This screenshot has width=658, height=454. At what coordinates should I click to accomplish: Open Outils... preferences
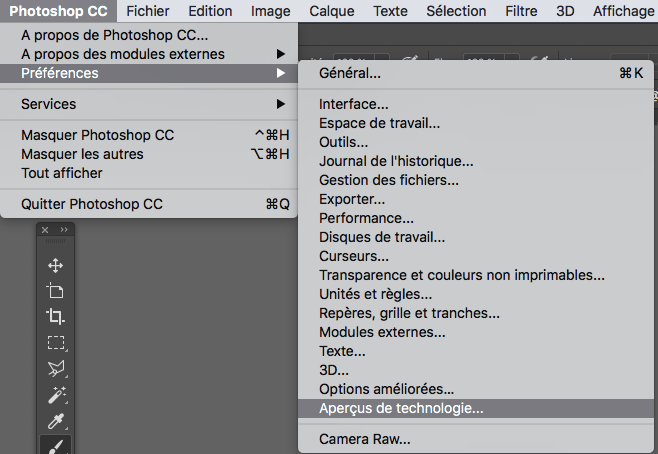pyautogui.click(x=476, y=142)
